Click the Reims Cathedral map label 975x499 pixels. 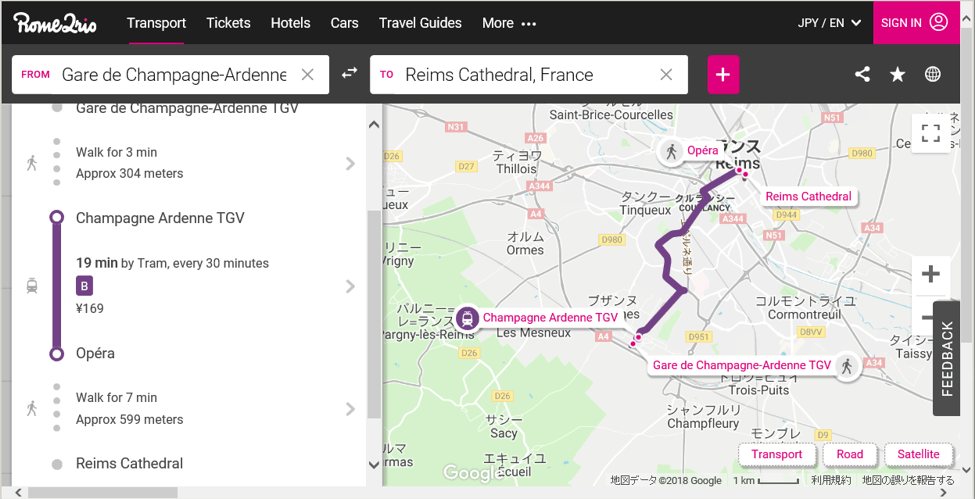click(x=808, y=197)
